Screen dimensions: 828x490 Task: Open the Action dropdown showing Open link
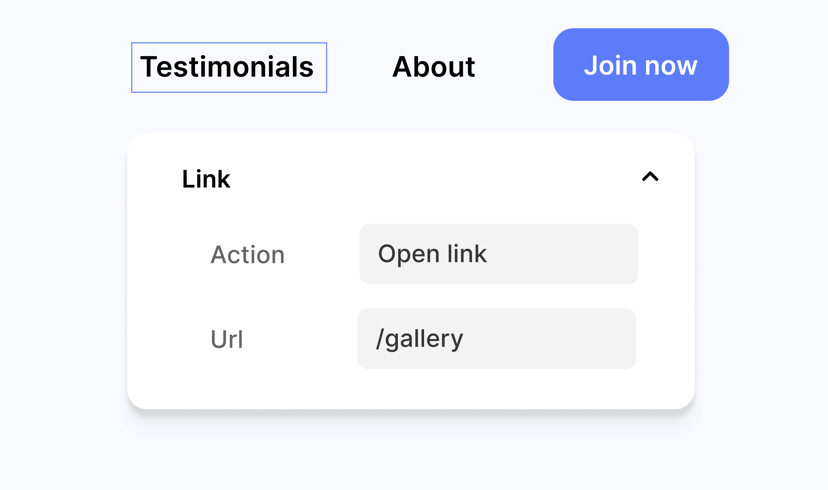pyautogui.click(x=498, y=254)
